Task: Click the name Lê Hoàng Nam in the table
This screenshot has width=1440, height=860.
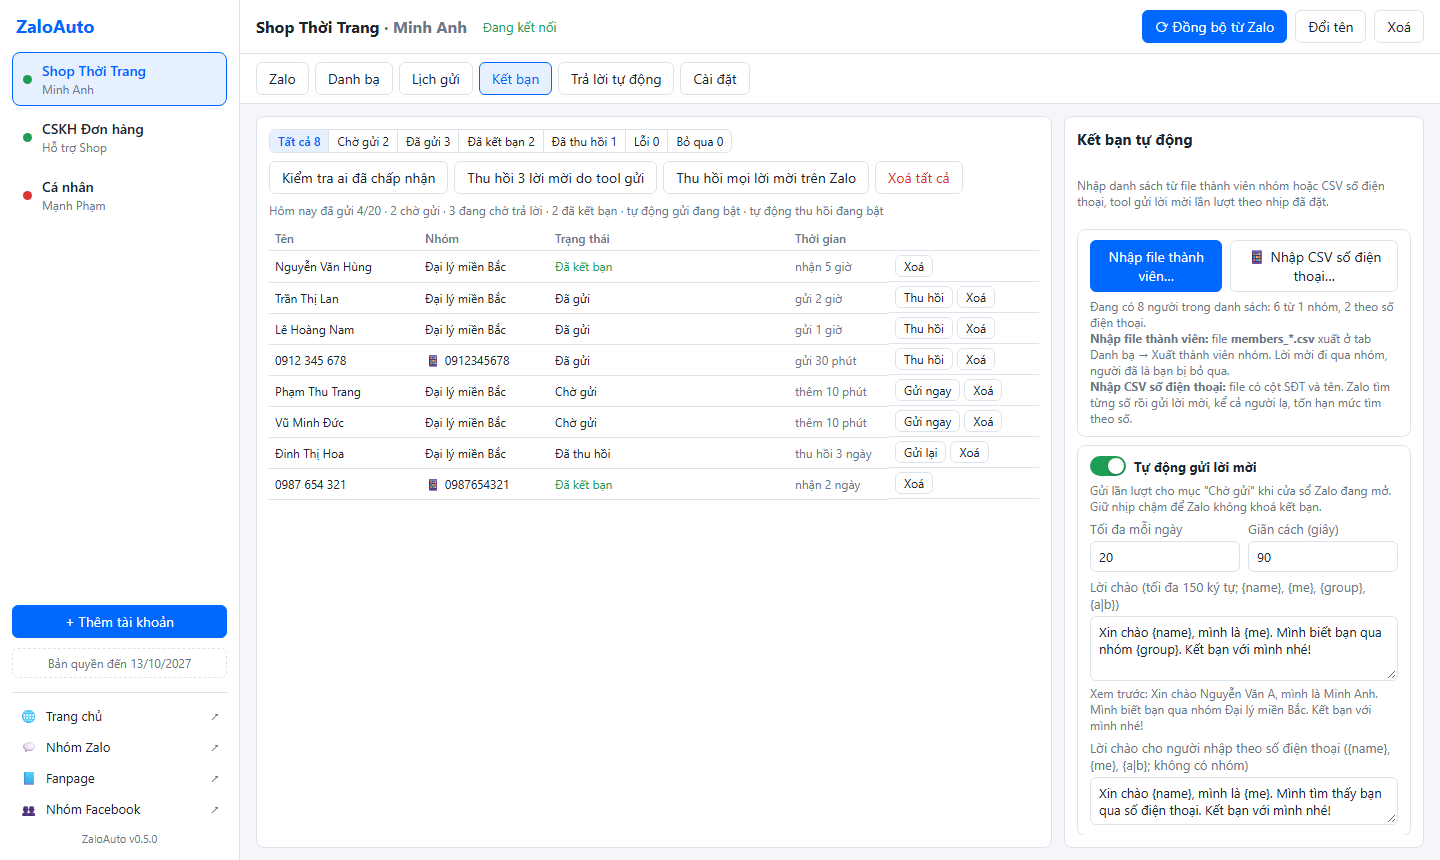Action: (315, 330)
